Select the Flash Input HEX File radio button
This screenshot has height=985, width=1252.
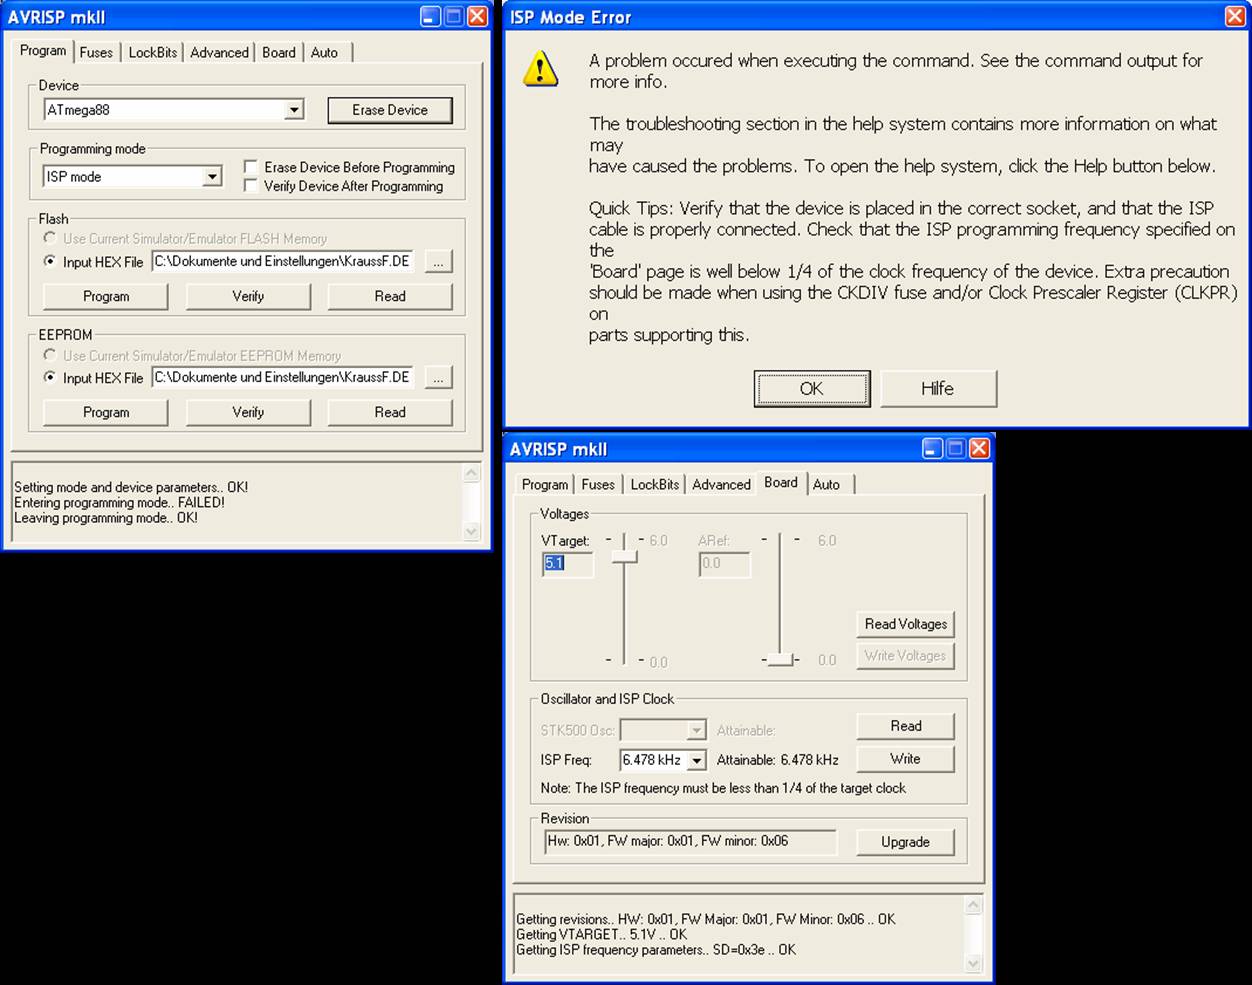(x=49, y=261)
